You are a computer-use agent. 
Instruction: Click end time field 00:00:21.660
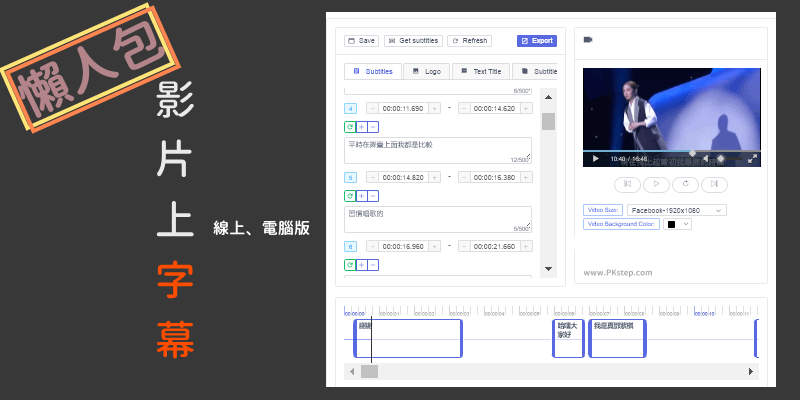[495, 246]
